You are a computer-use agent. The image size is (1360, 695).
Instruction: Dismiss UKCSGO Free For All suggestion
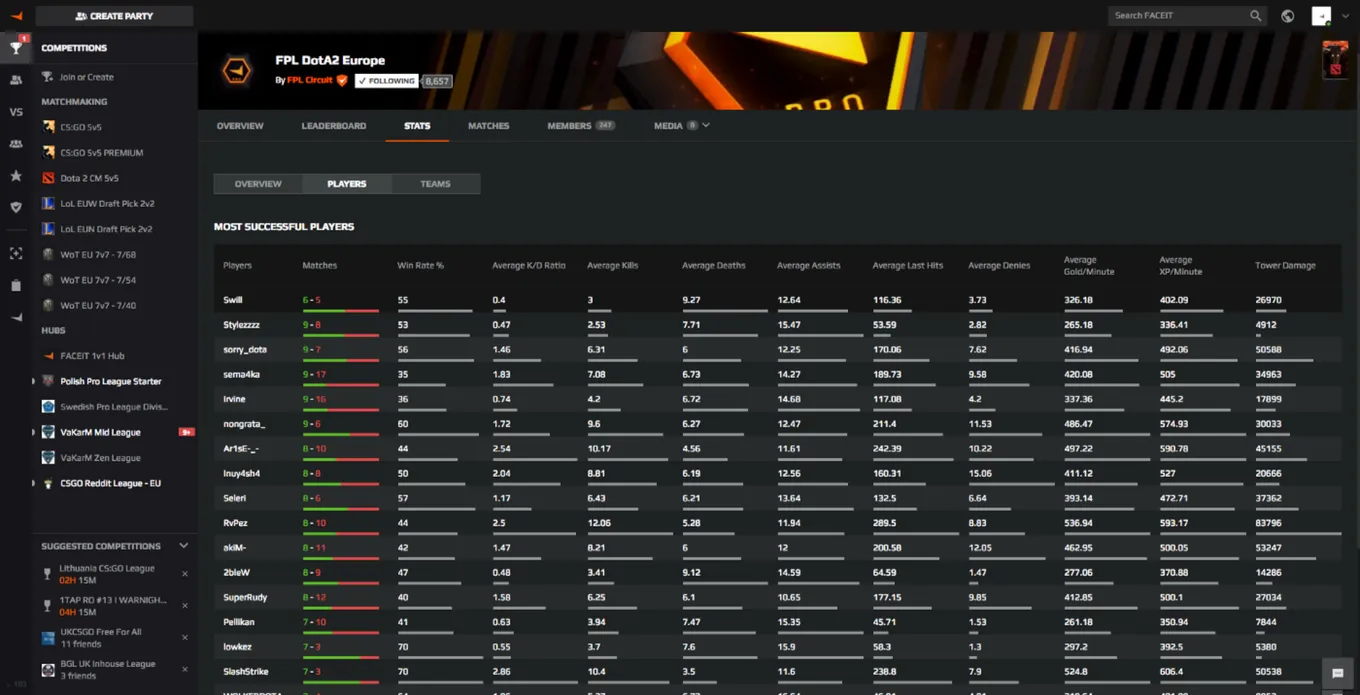coord(185,637)
